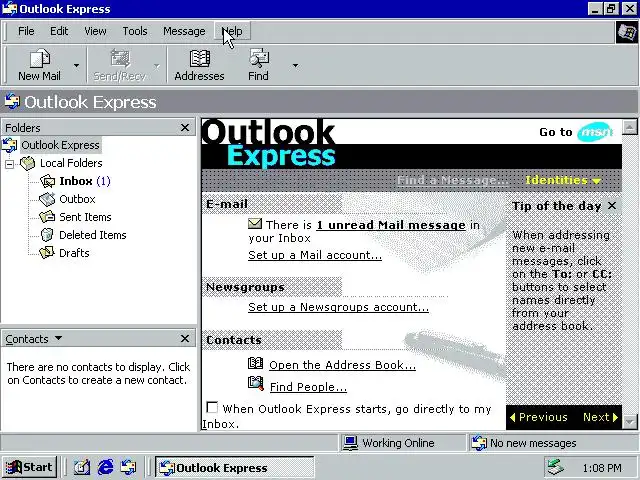
Task: Click the Find People magnifier icon
Action: (x=256, y=384)
